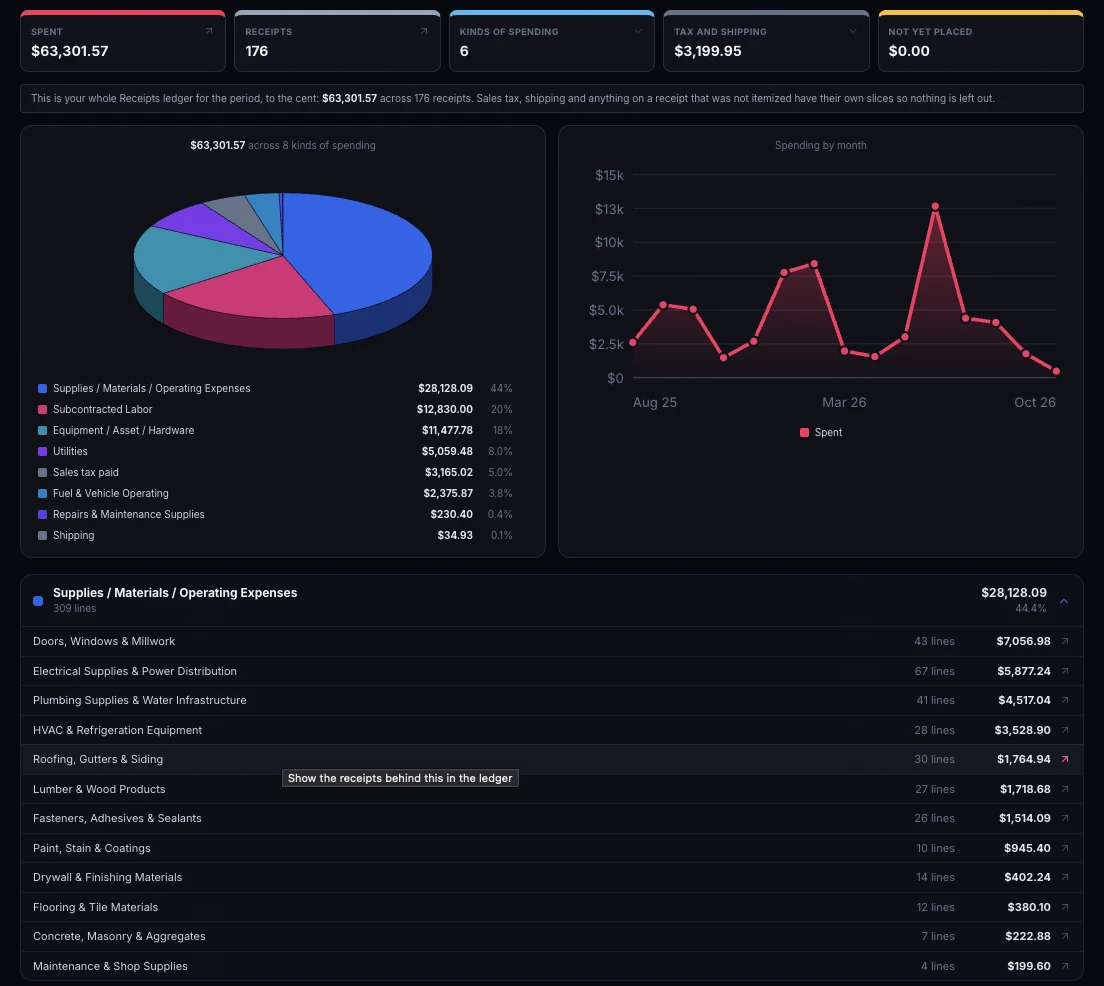Open ledger arrow for HVAC & Refrigeration Equipment
This screenshot has height=986, width=1104.
1065,730
